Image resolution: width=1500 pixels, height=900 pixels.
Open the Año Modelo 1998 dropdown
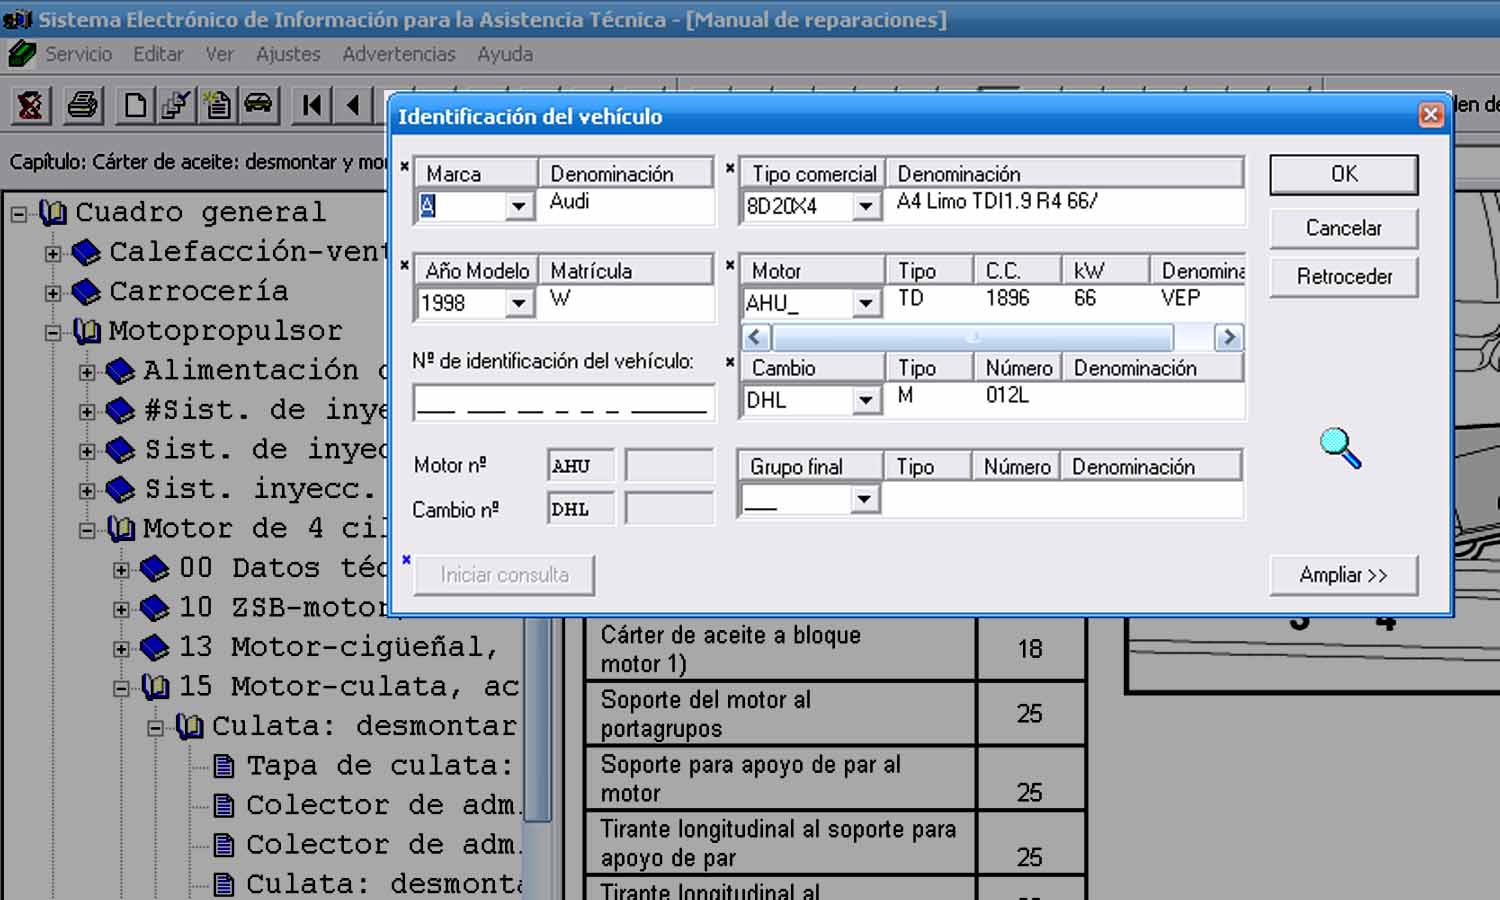tap(518, 303)
